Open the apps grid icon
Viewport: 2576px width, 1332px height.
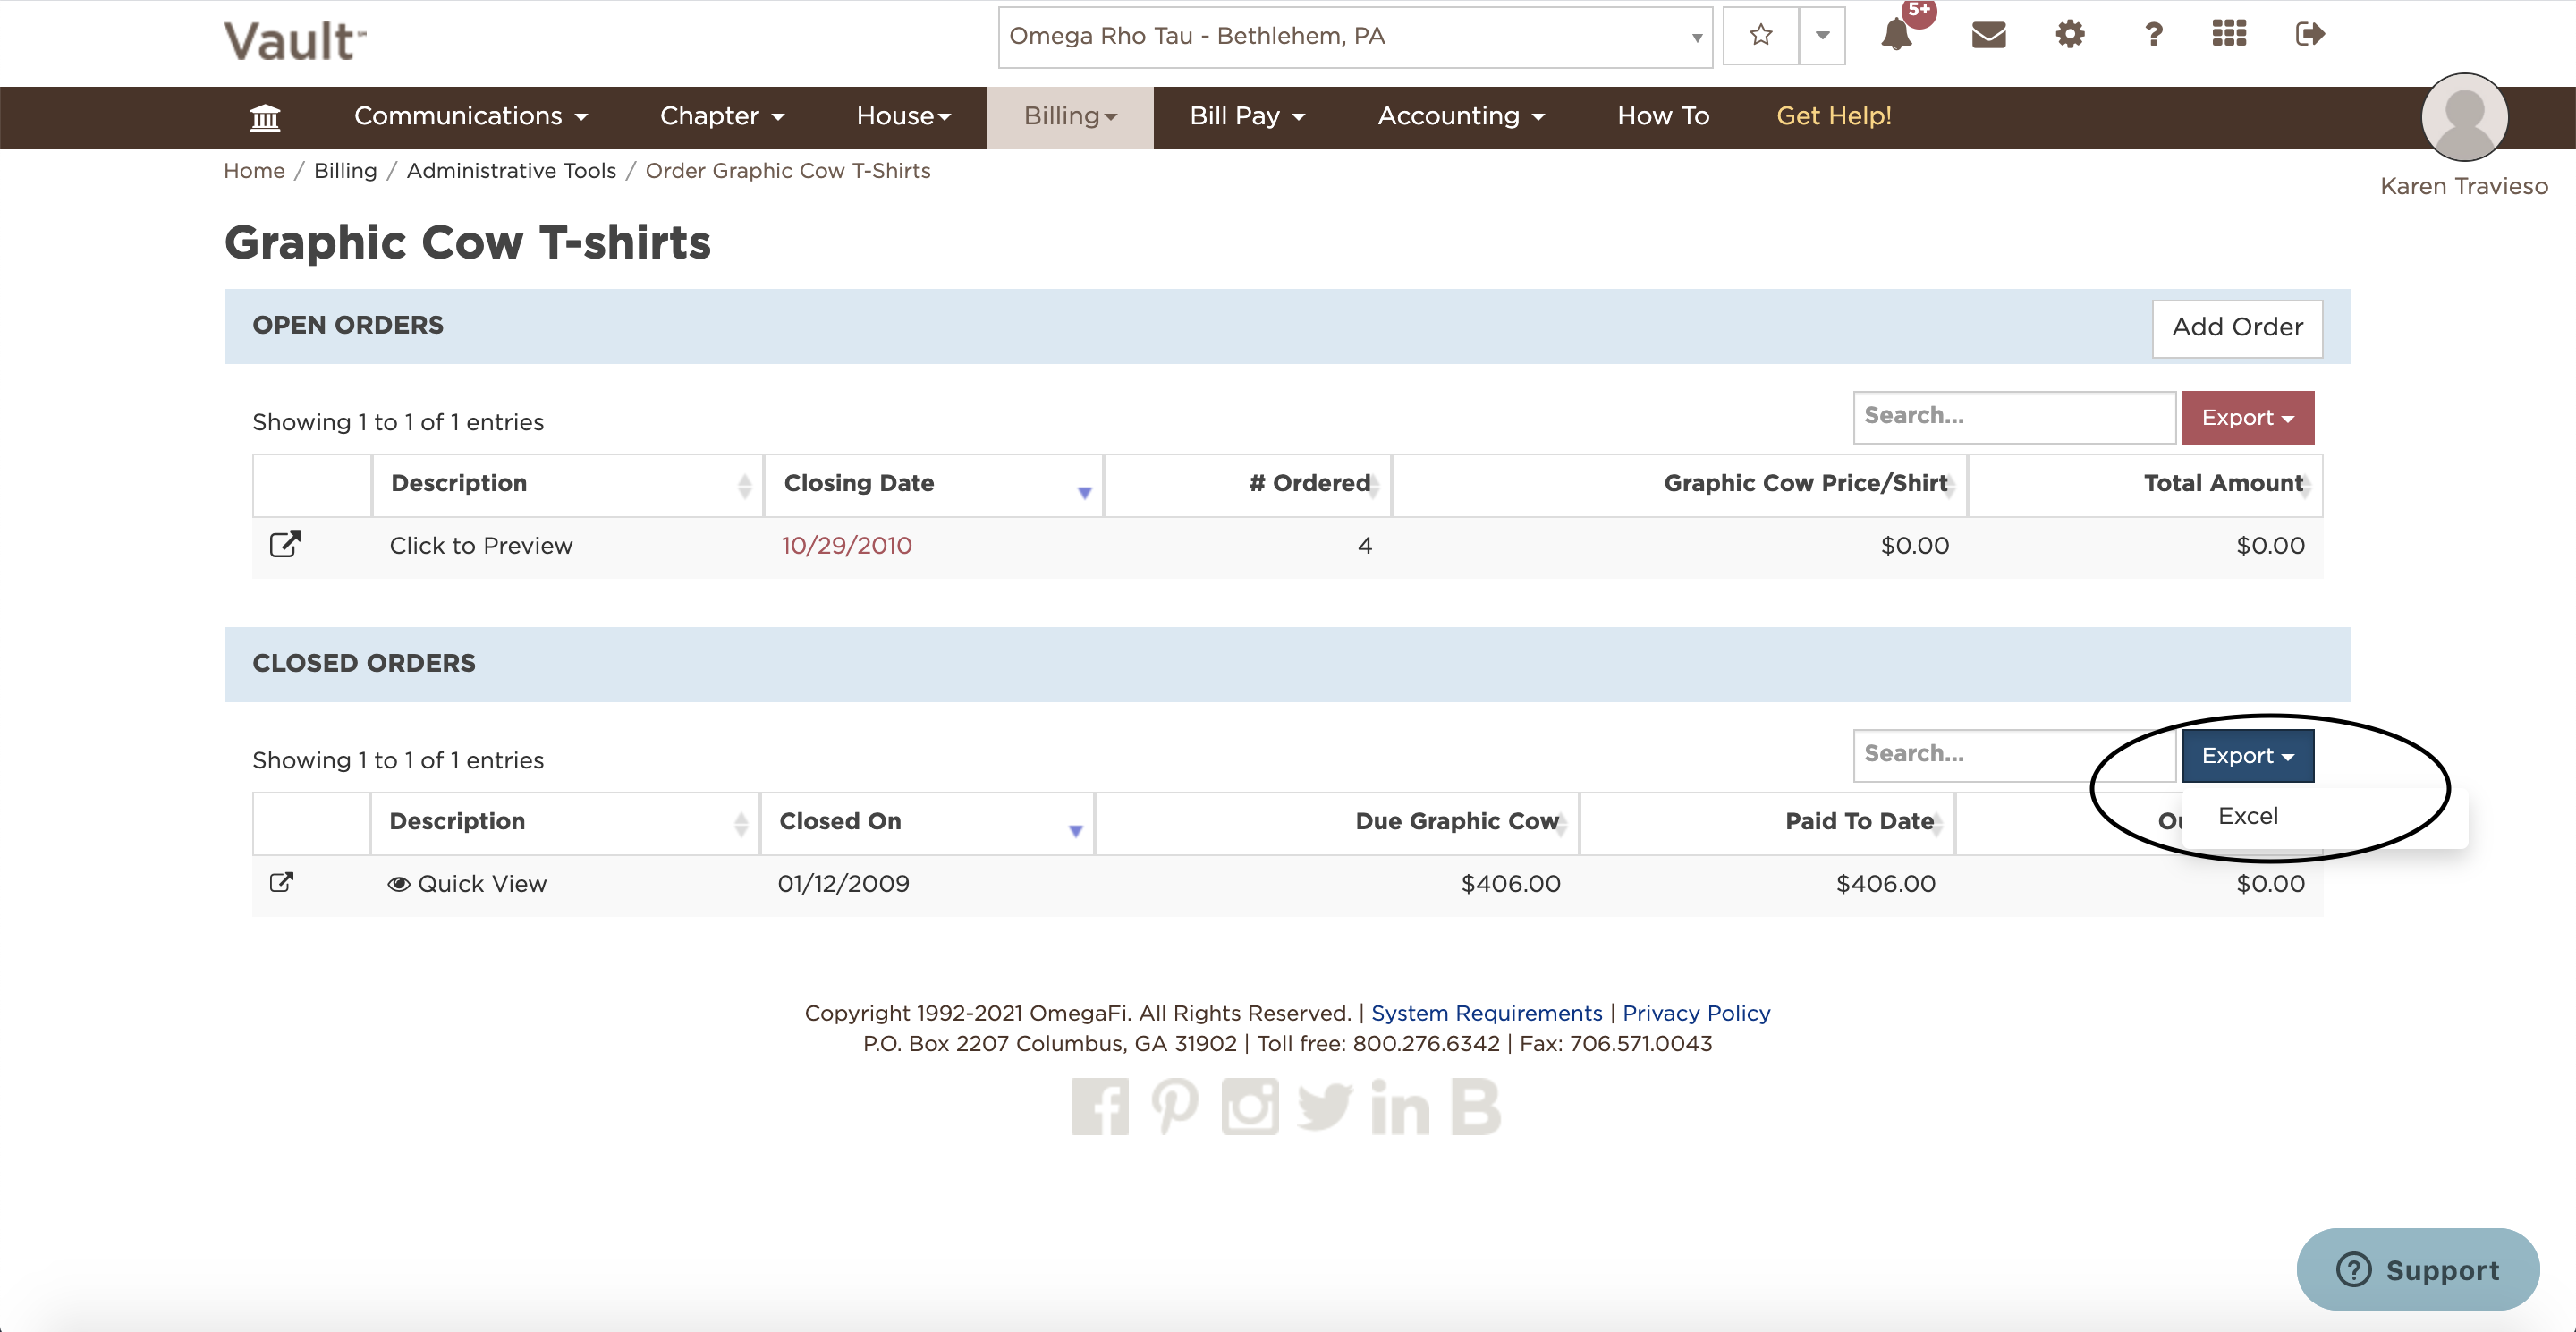tap(2229, 35)
